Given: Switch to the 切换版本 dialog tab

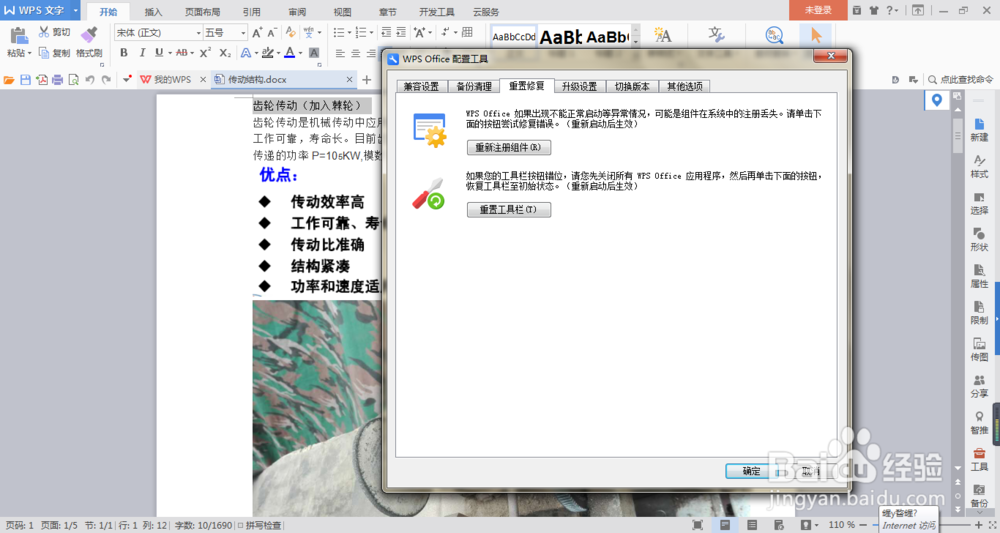Looking at the screenshot, I should [x=632, y=86].
